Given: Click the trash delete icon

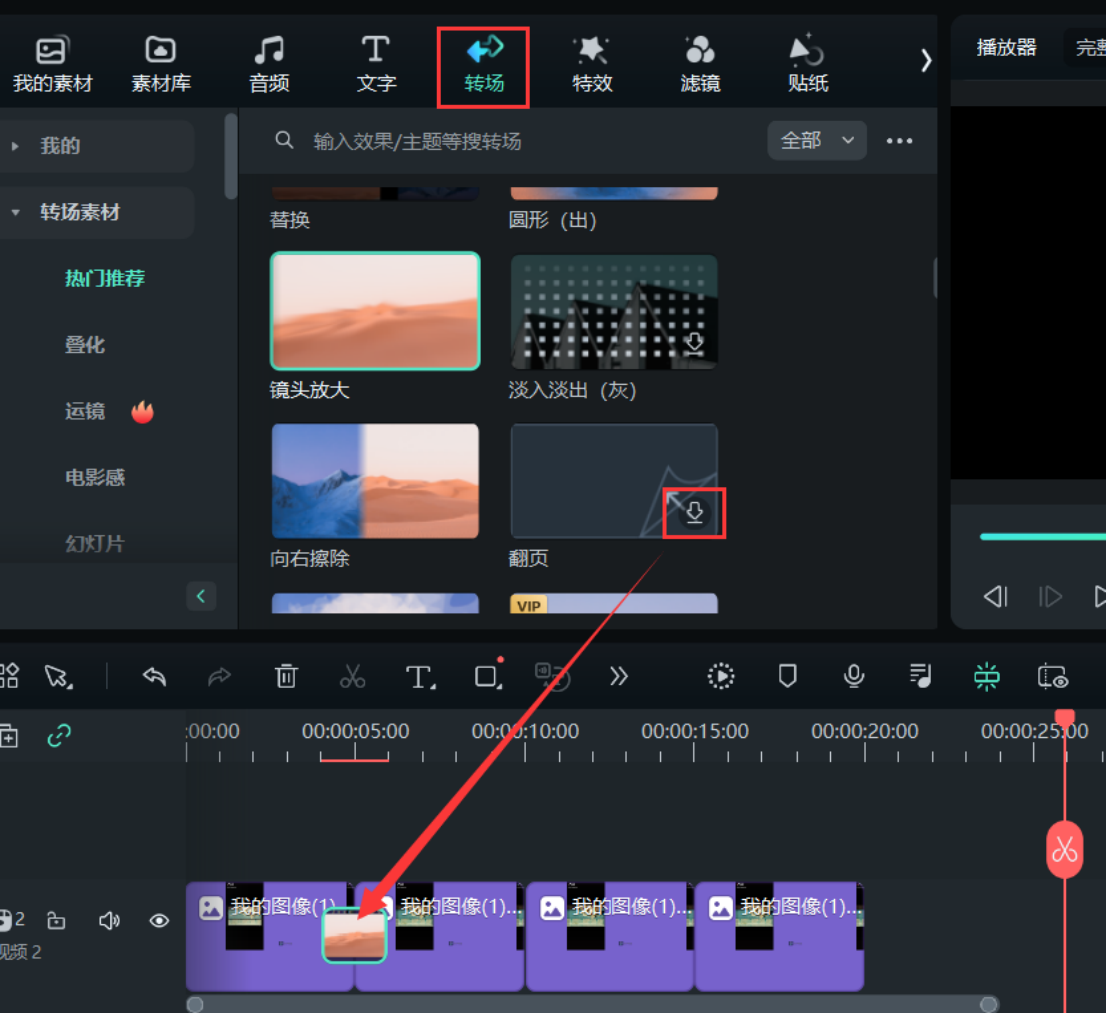Looking at the screenshot, I should (x=286, y=677).
